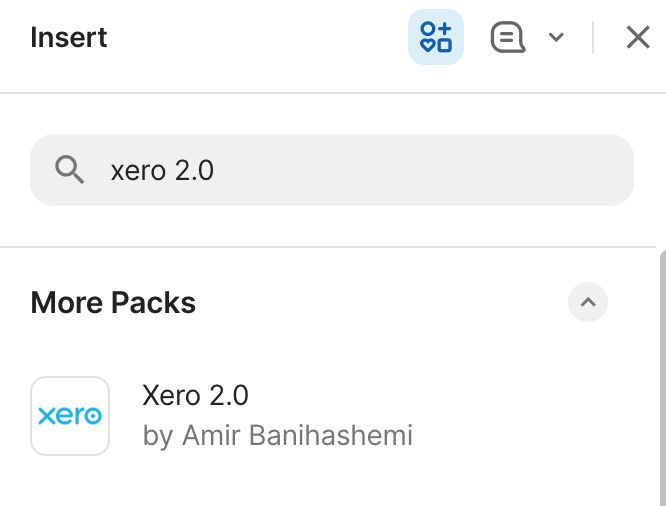Viewport: 666px width, 506px height.
Task: Click the packs and building blocks icon
Action: pos(436,38)
